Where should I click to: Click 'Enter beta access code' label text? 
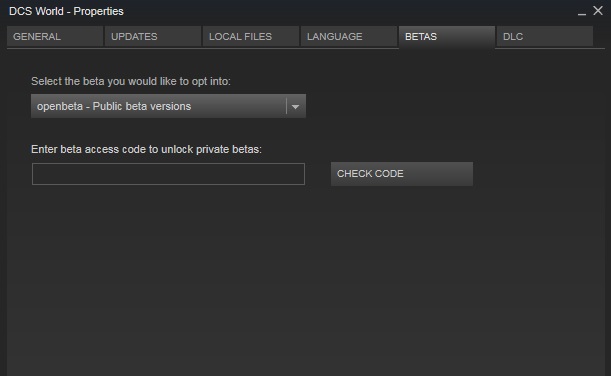coord(146,149)
